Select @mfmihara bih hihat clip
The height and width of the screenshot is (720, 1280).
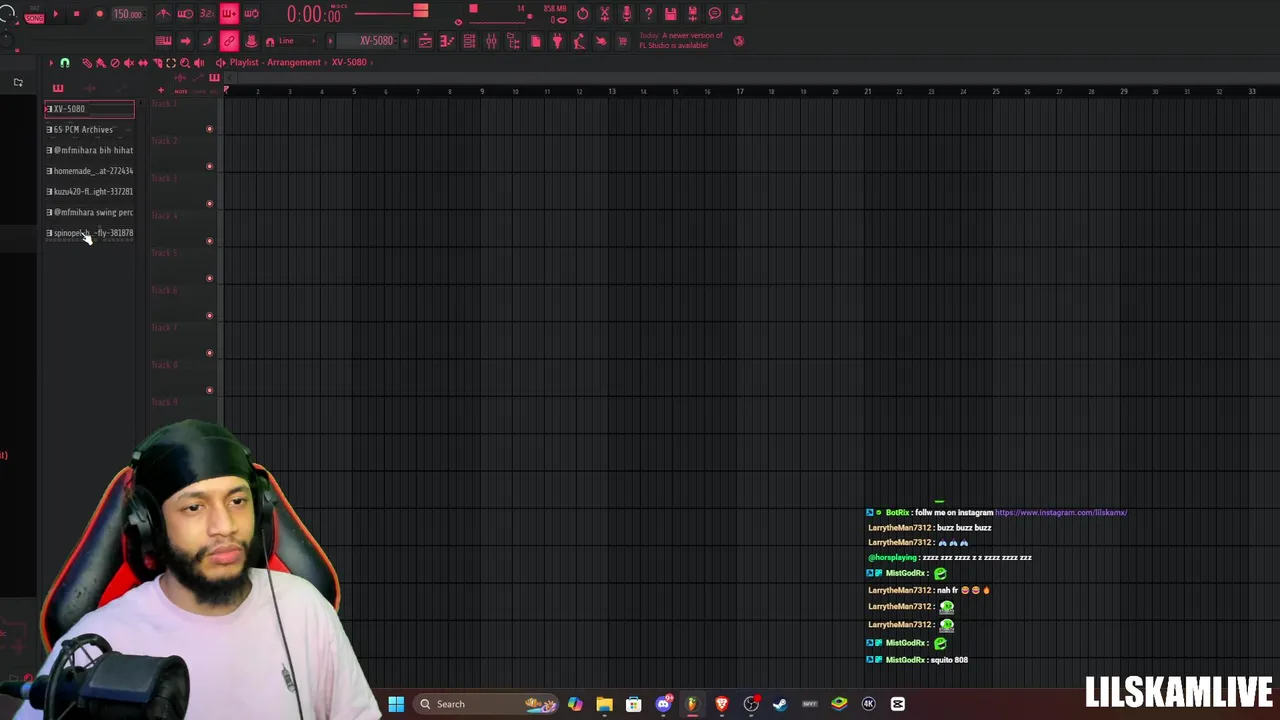pos(89,150)
